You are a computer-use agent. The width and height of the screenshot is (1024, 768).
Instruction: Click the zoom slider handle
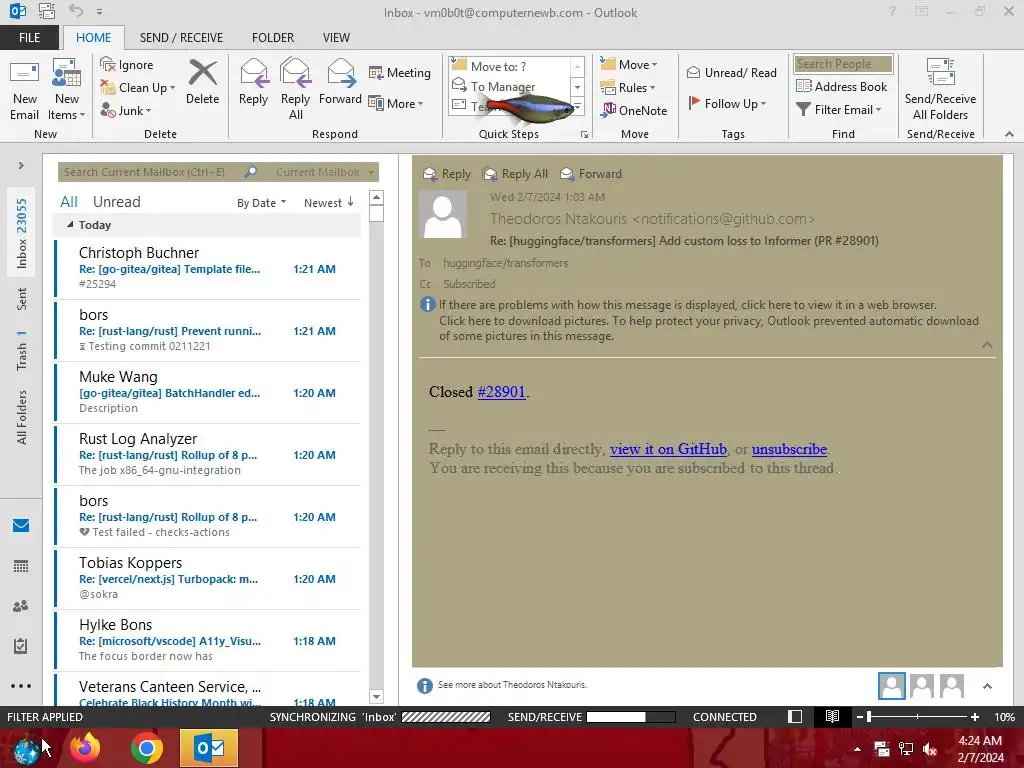tap(869, 717)
